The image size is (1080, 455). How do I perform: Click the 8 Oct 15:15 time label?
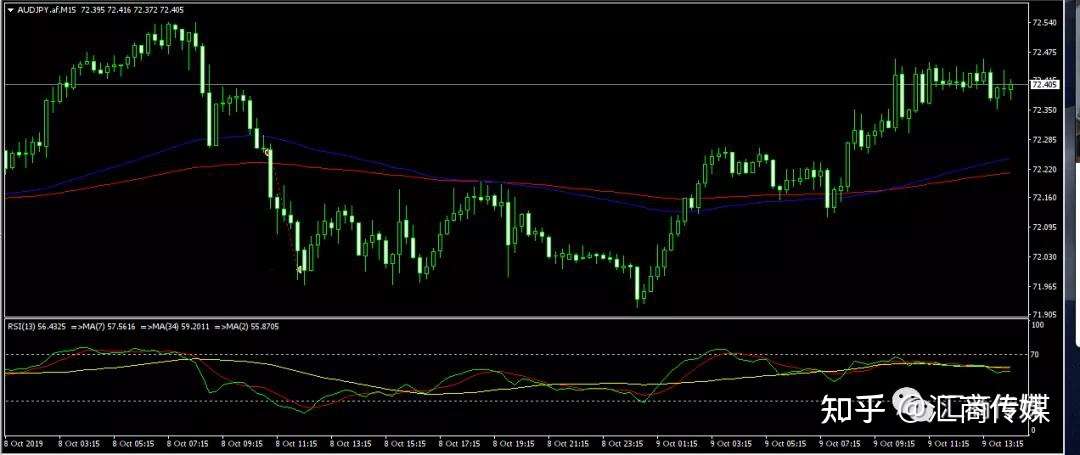[404, 444]
